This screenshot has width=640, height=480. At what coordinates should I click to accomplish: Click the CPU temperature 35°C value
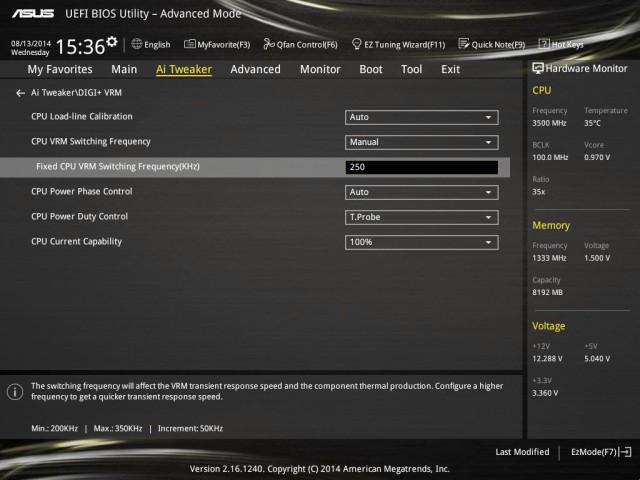pos(592,123)
